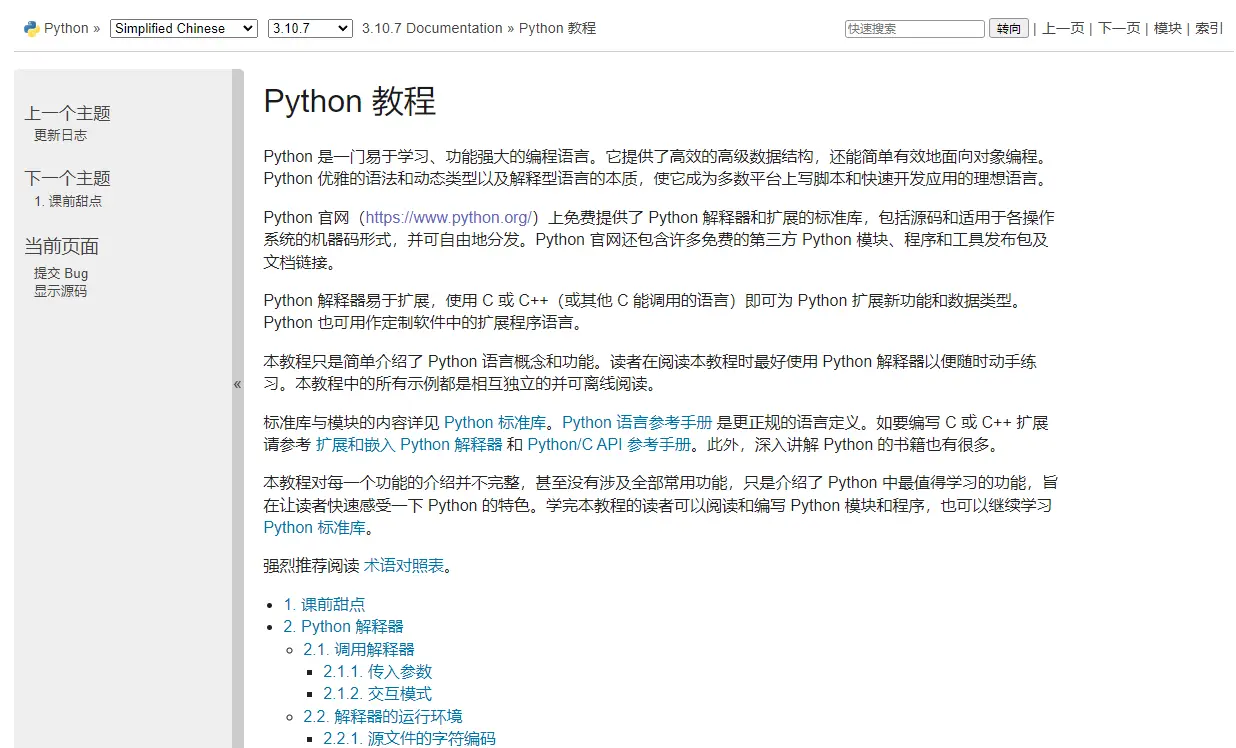Viewport: 1236px width, 748px height.
Task: Click the Python logo icon
Action: pyautogui.click(x=31, y=28)
